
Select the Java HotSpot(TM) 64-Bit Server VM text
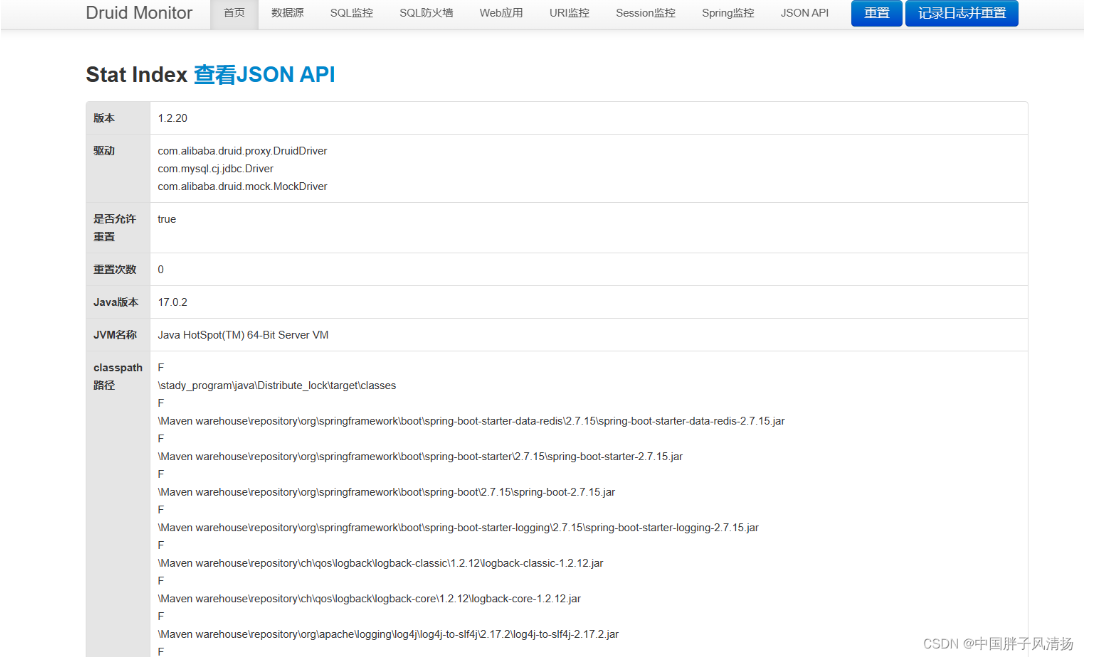tap(243, 335)
